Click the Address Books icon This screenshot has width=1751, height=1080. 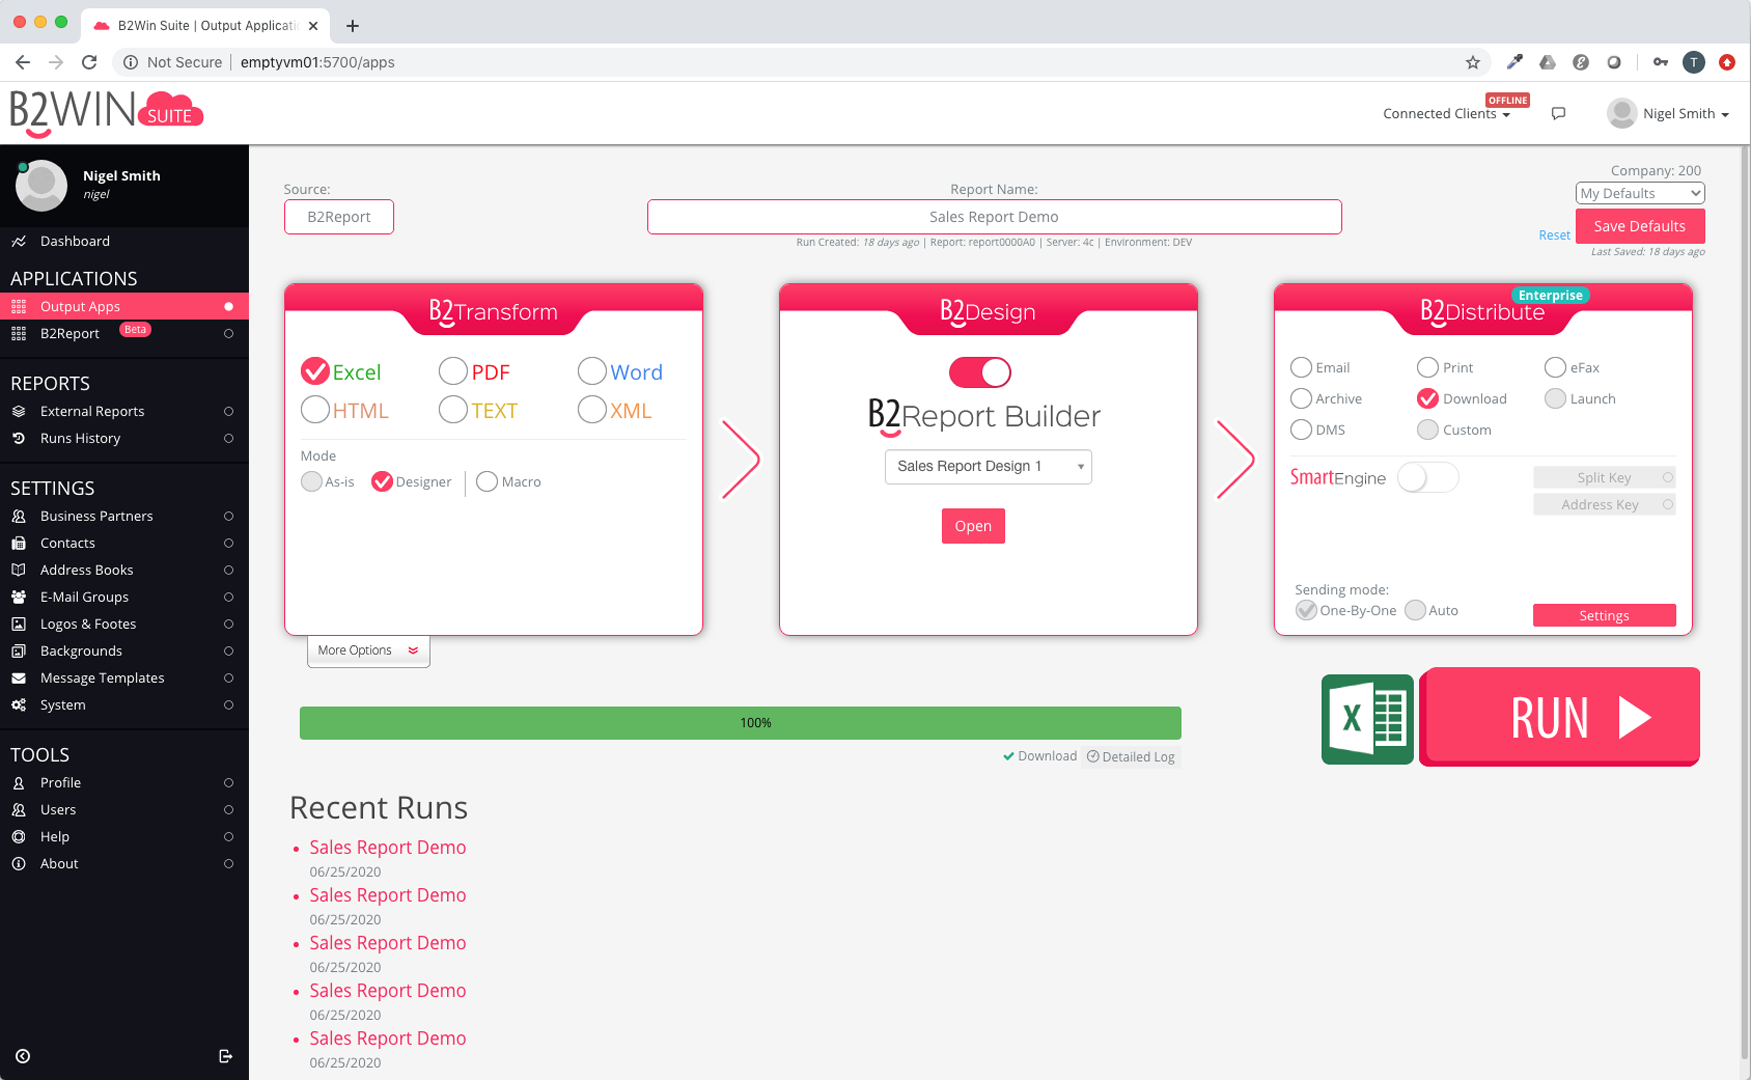click(19, 570)
